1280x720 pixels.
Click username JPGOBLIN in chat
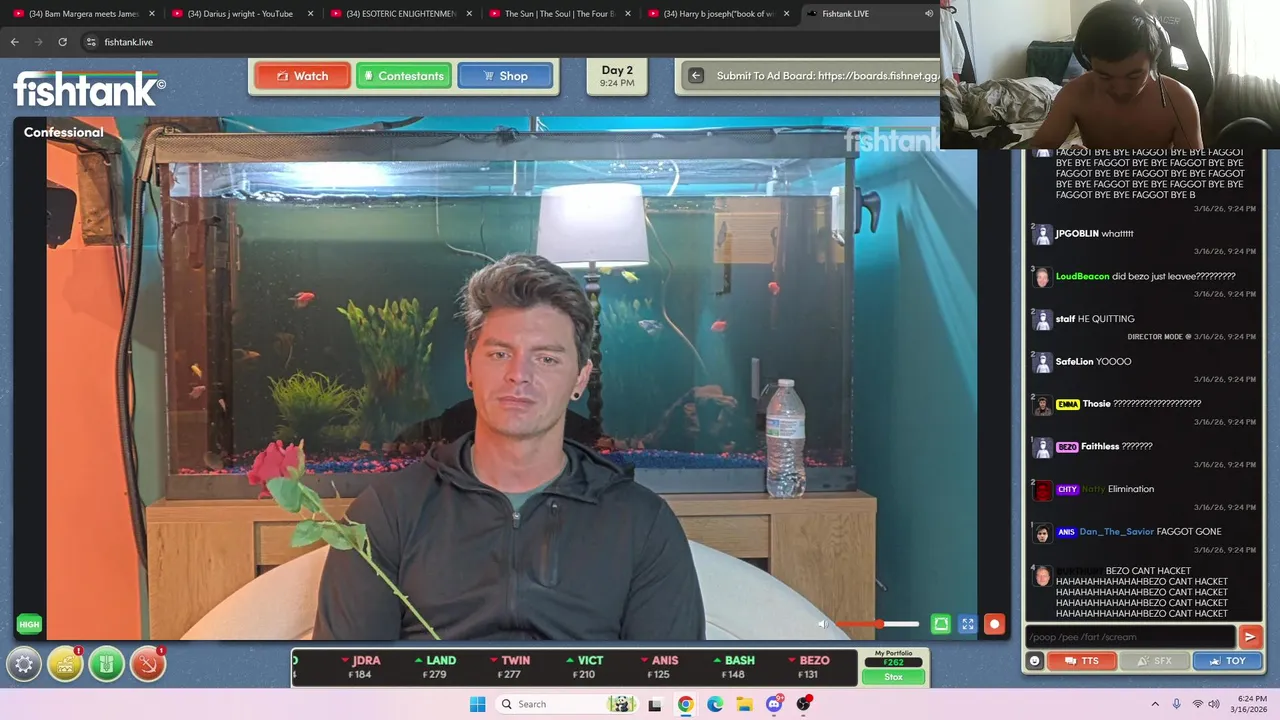[x=1077, y=233]
